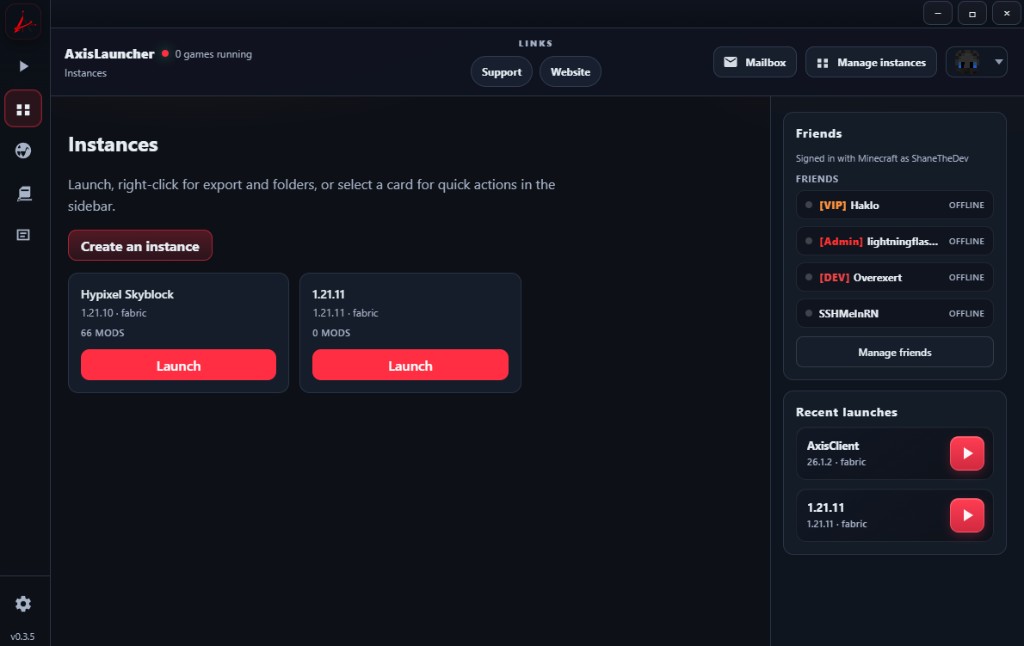This screenshot has width=1024, height=646.
Task: Click the AxisLauncher logo icon
Action: pos(24,22)
